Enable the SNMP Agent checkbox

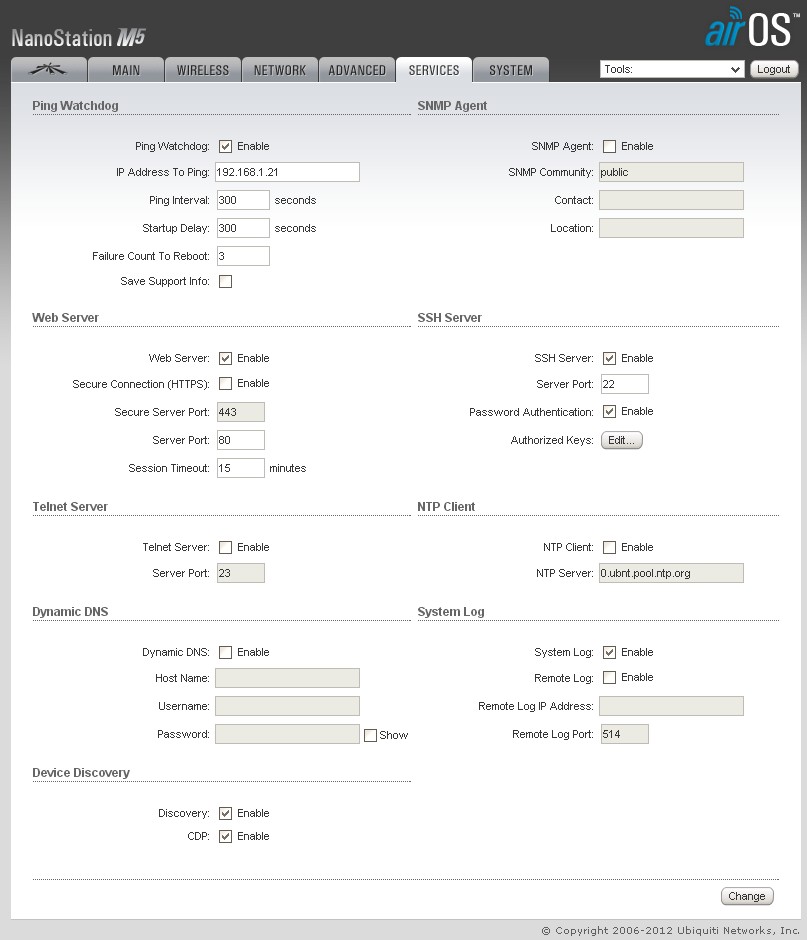609,146
